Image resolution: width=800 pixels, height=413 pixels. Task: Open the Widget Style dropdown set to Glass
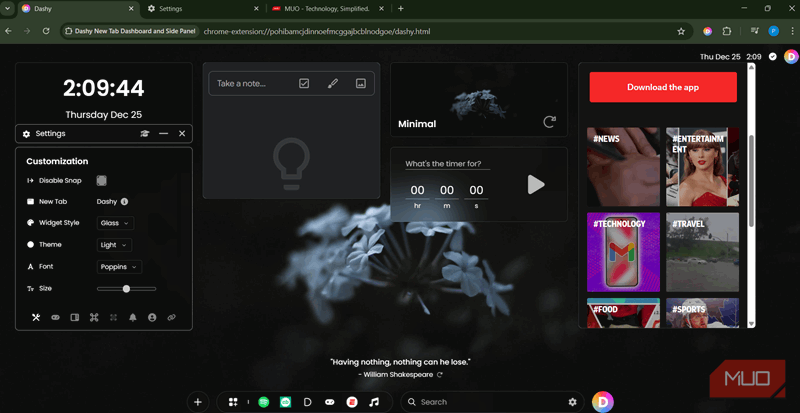[115, 223]
